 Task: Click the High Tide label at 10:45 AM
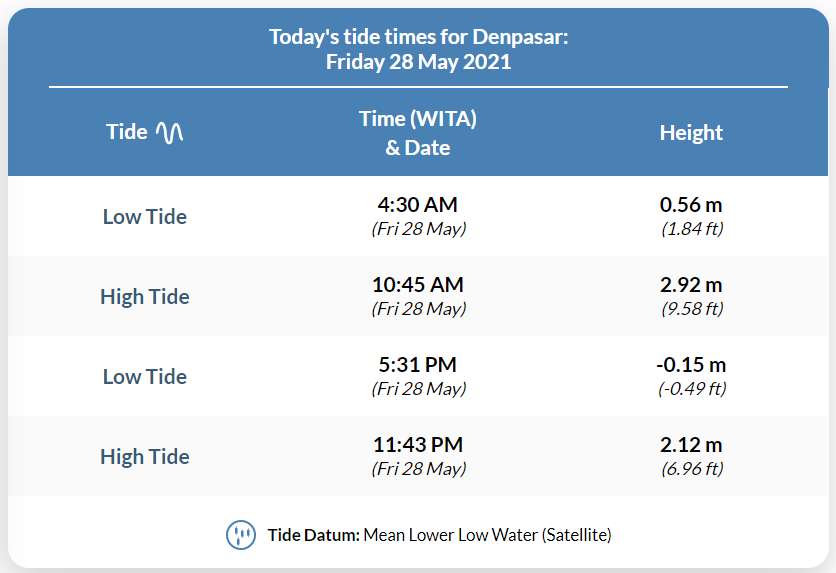tap(144, 296)
